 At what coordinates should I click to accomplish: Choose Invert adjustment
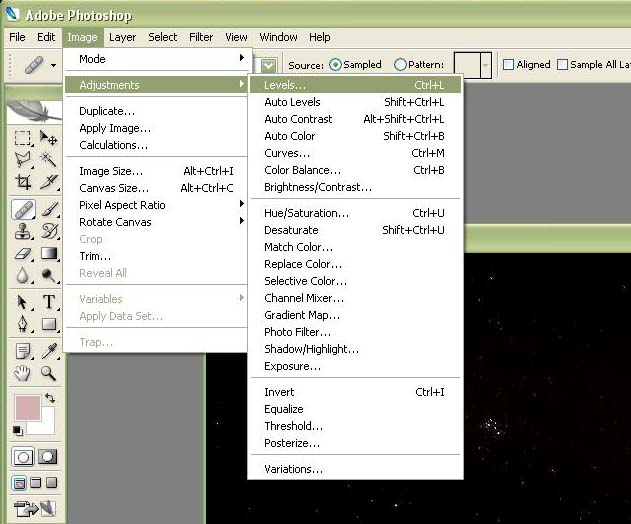click(x=355, y=392)
